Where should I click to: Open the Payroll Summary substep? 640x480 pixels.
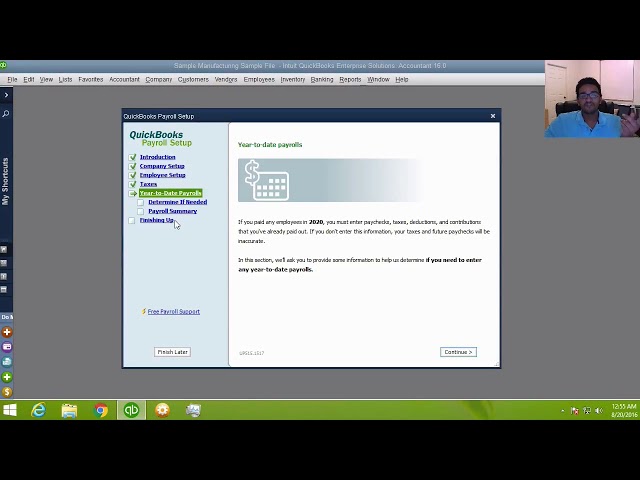173,211
